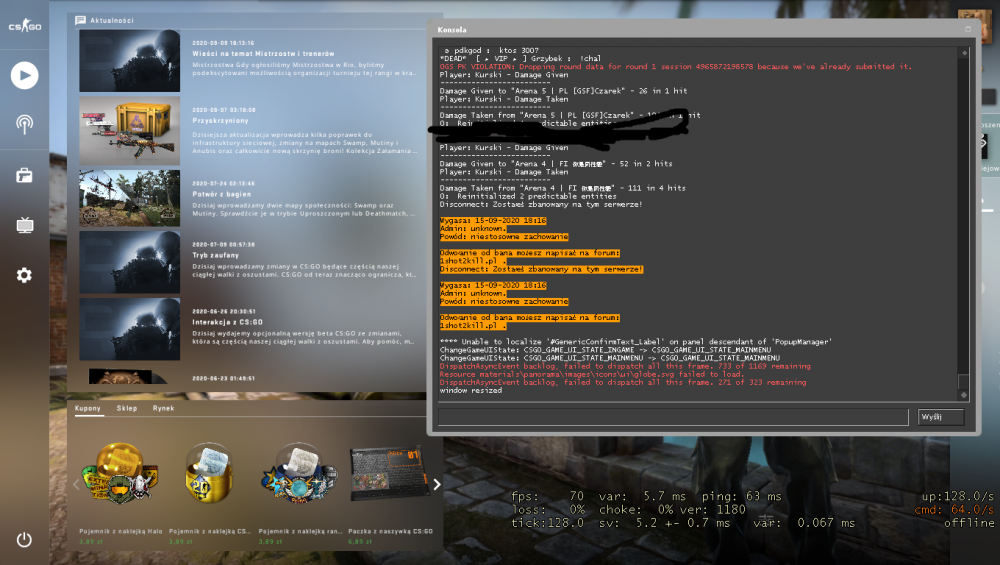Click the Paczka z naszywką CS:GO label
Screen dimensions: 1000x565
(390, 531)
